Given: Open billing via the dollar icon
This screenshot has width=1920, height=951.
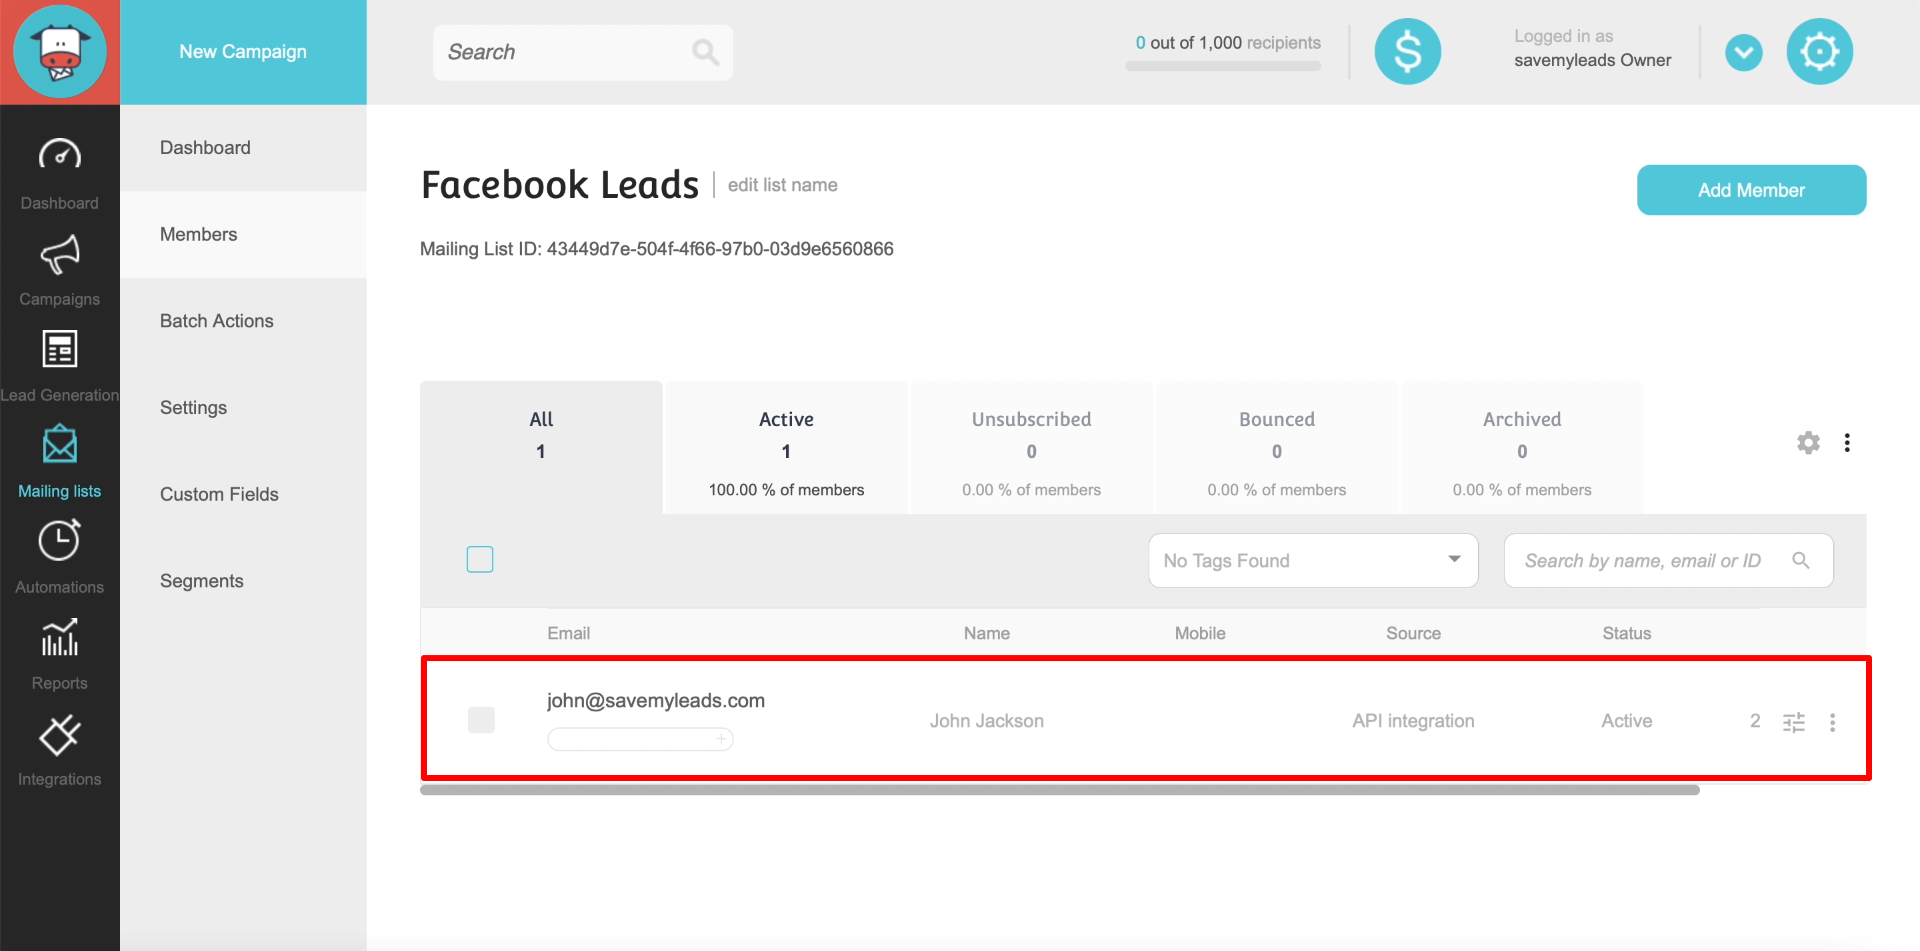Looking at the screenshot, I should coord(1407,52).
